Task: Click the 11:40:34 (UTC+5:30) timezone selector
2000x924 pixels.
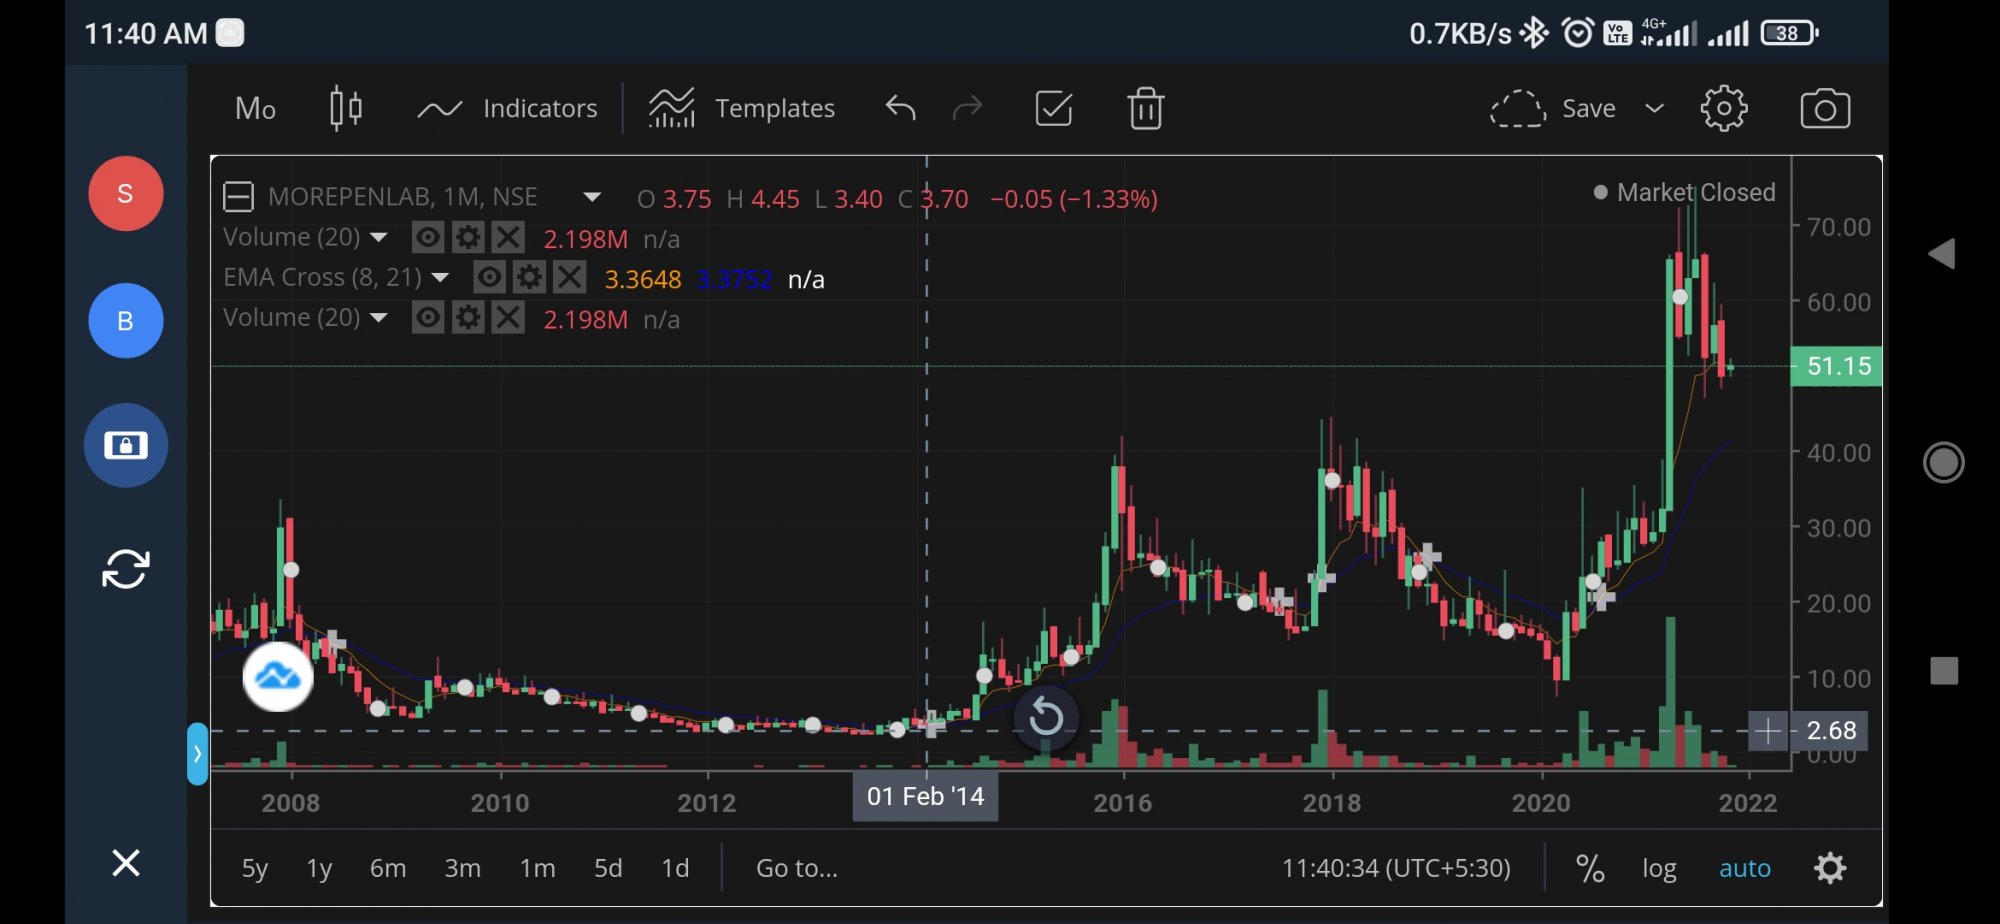Action: [x=1396, y=868]
